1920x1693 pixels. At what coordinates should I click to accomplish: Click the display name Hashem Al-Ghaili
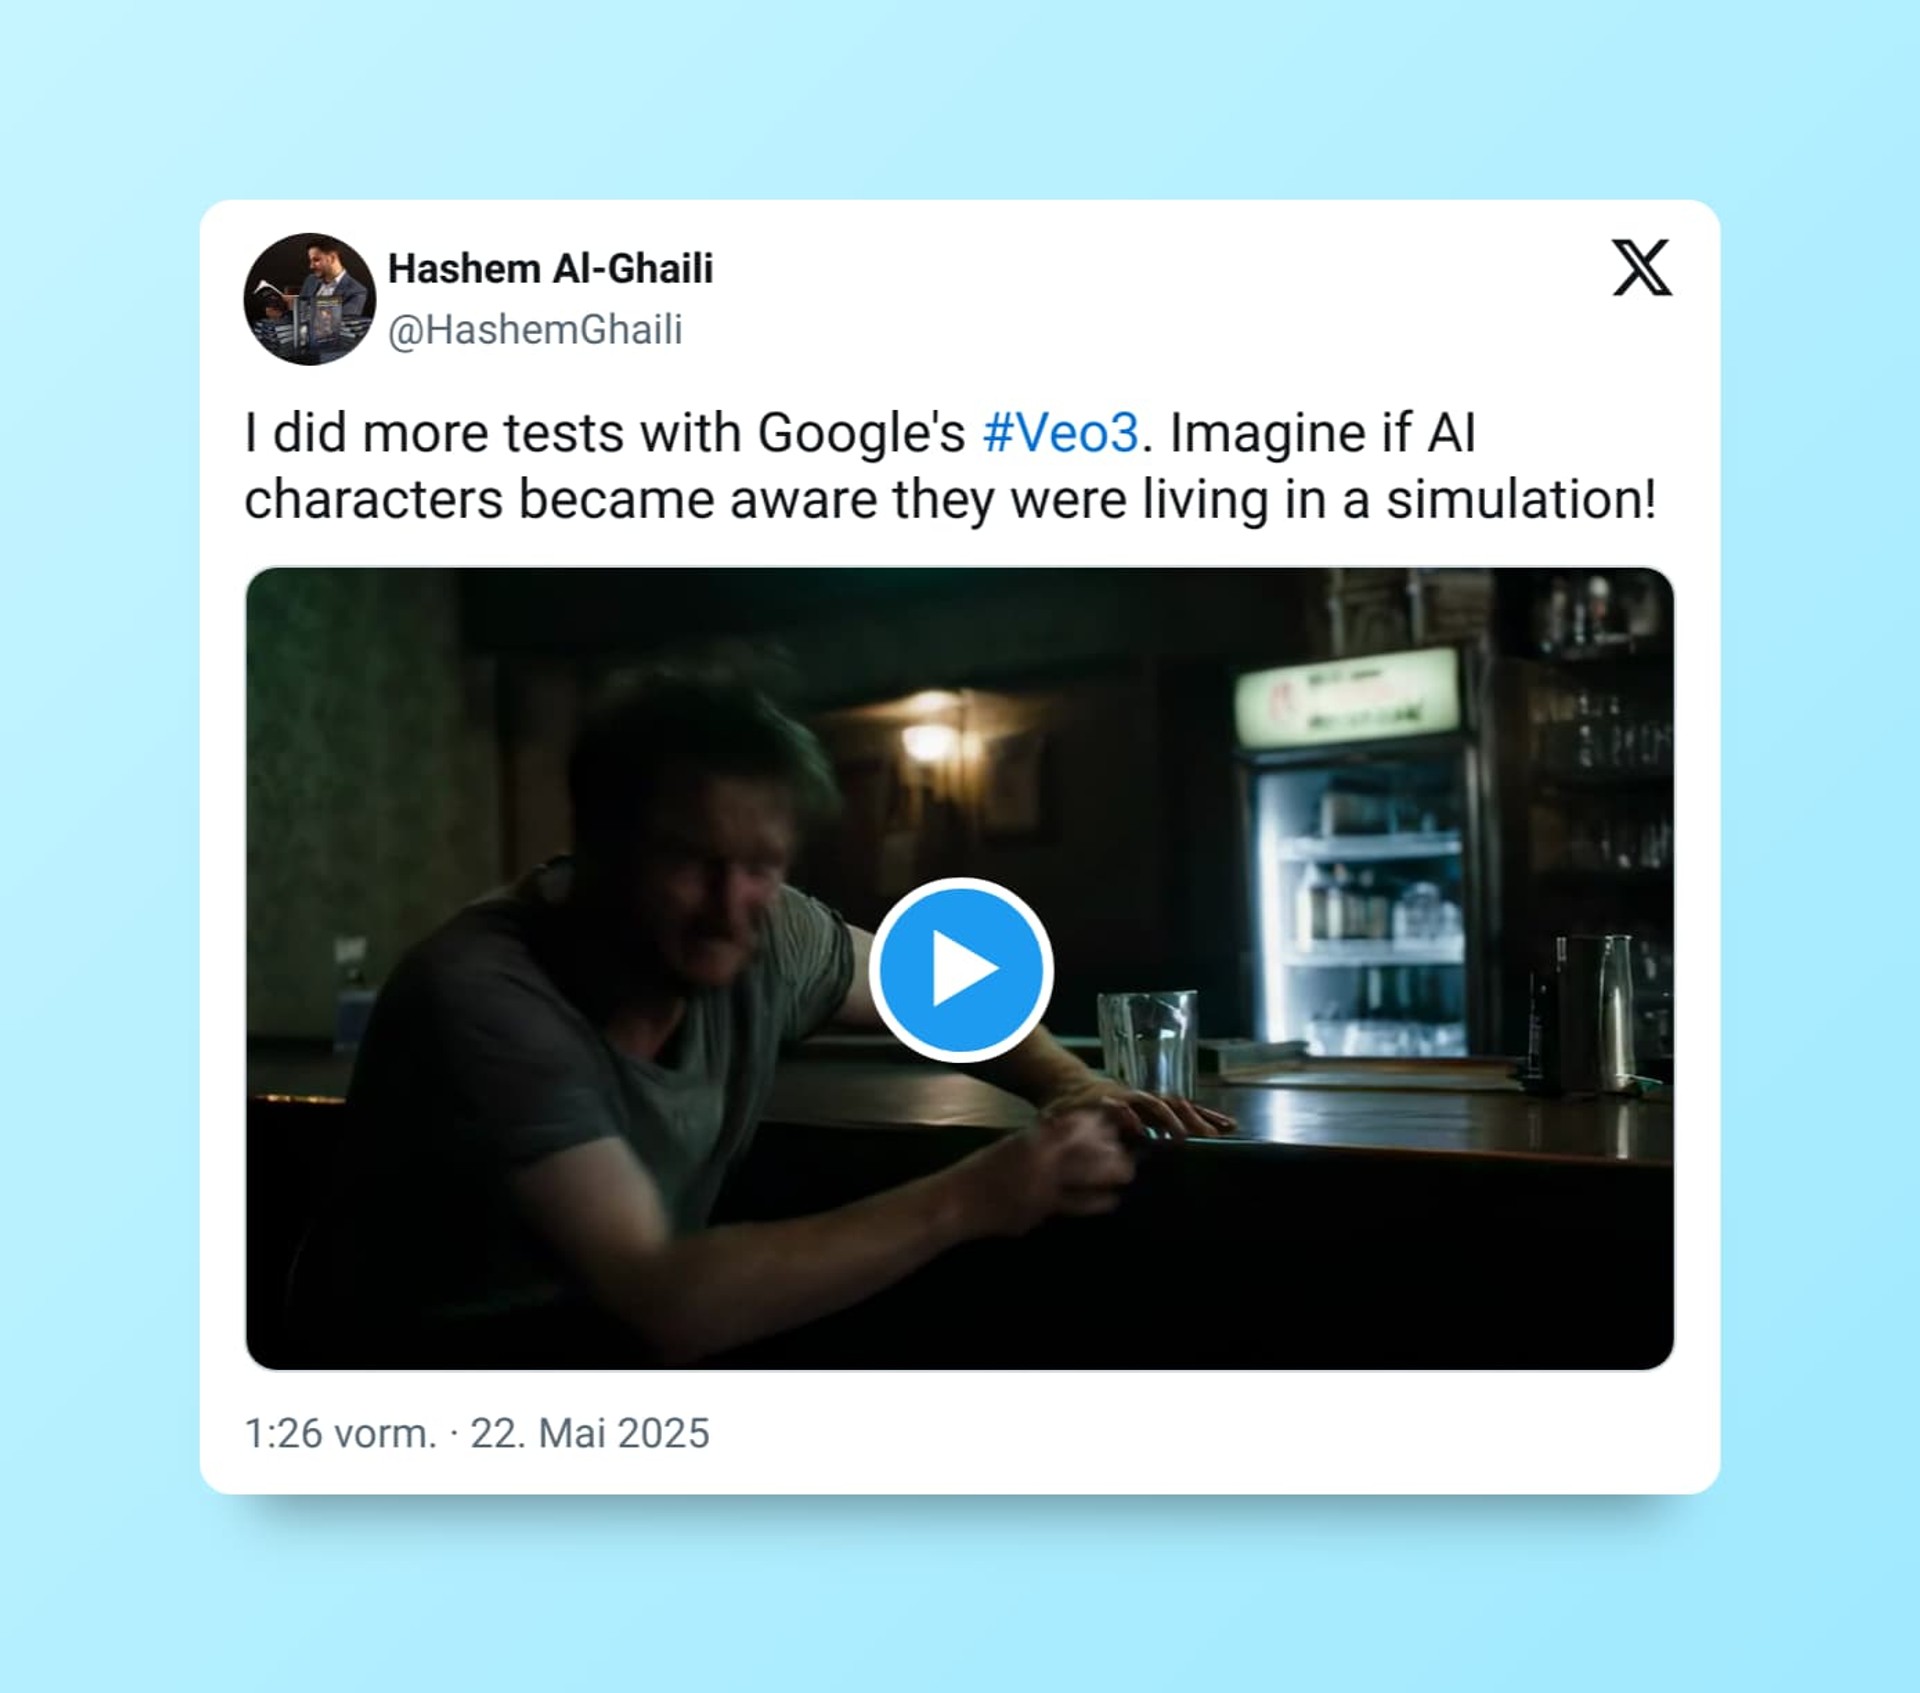[550, 269]
